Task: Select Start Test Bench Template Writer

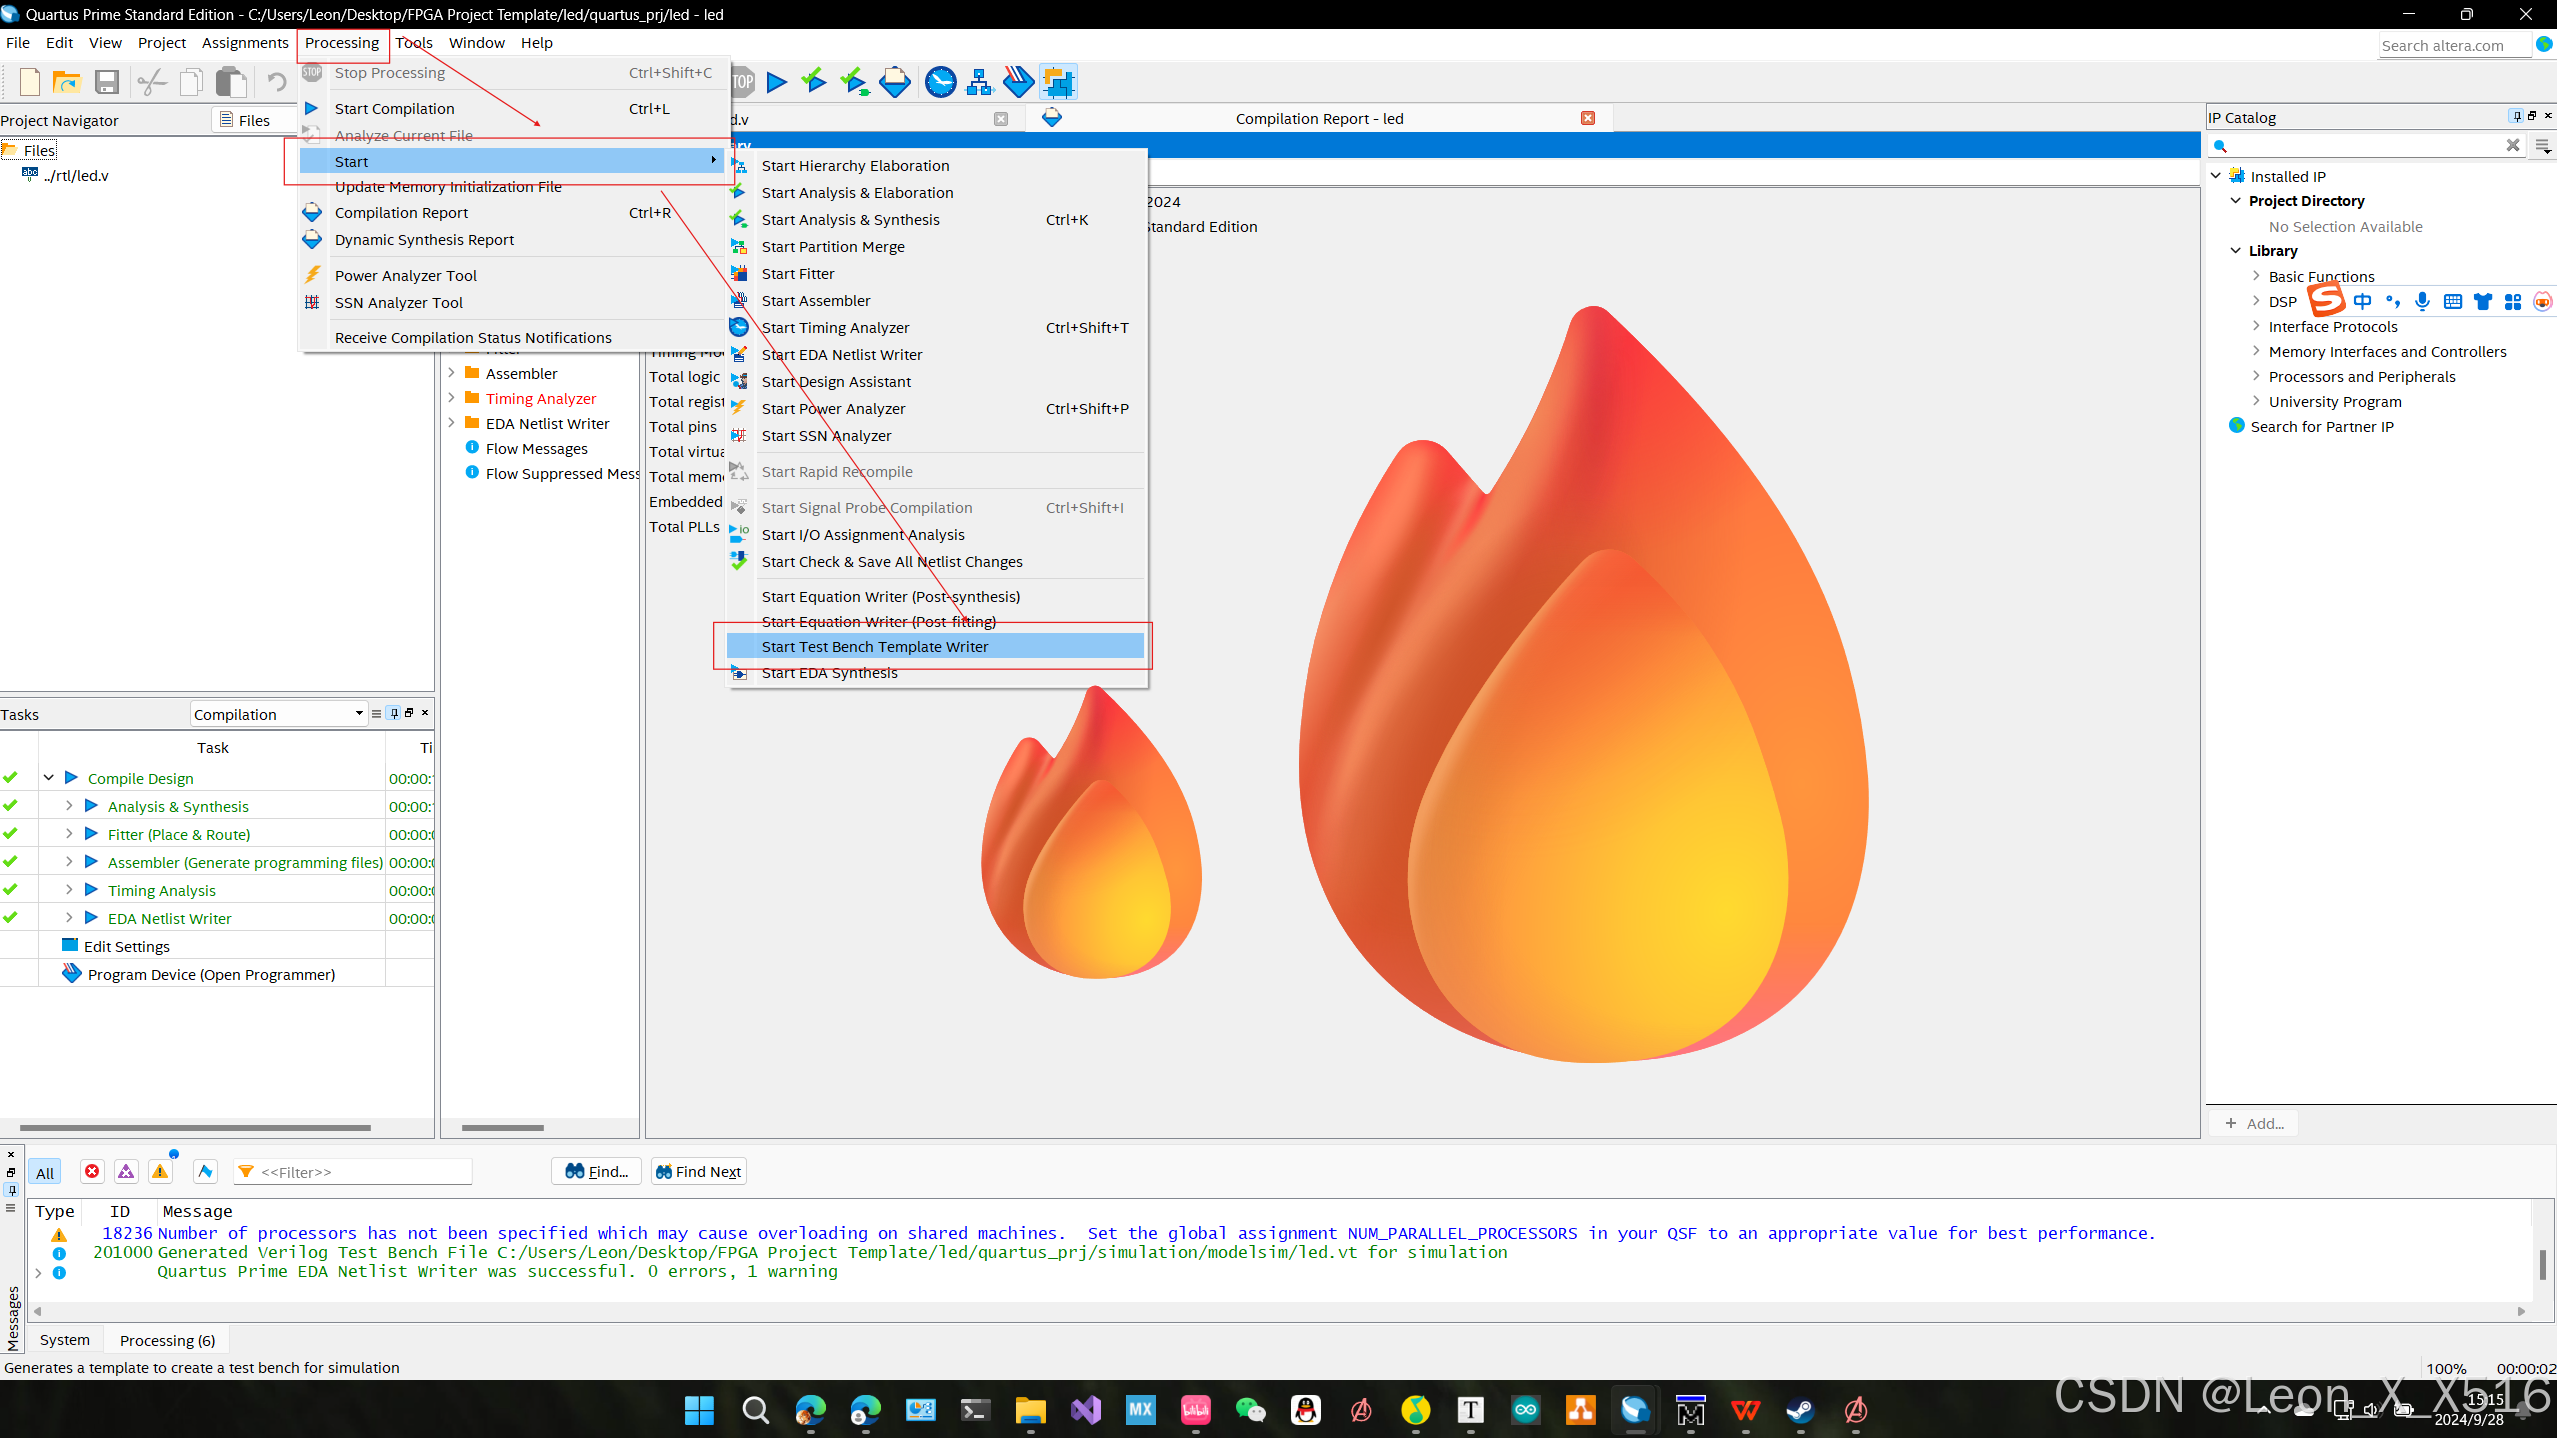Action: coord(874,647)
